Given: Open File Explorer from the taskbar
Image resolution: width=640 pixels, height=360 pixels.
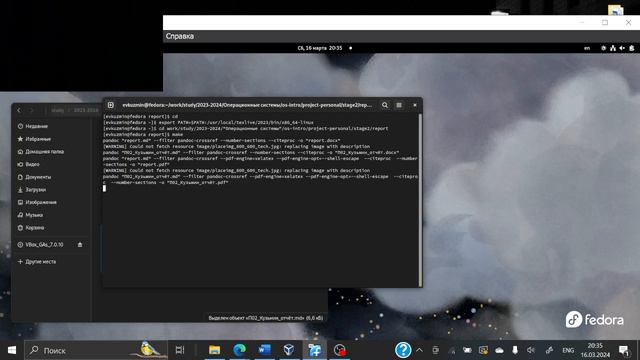Looking at the screenshot, I should [x=214, y=350].
